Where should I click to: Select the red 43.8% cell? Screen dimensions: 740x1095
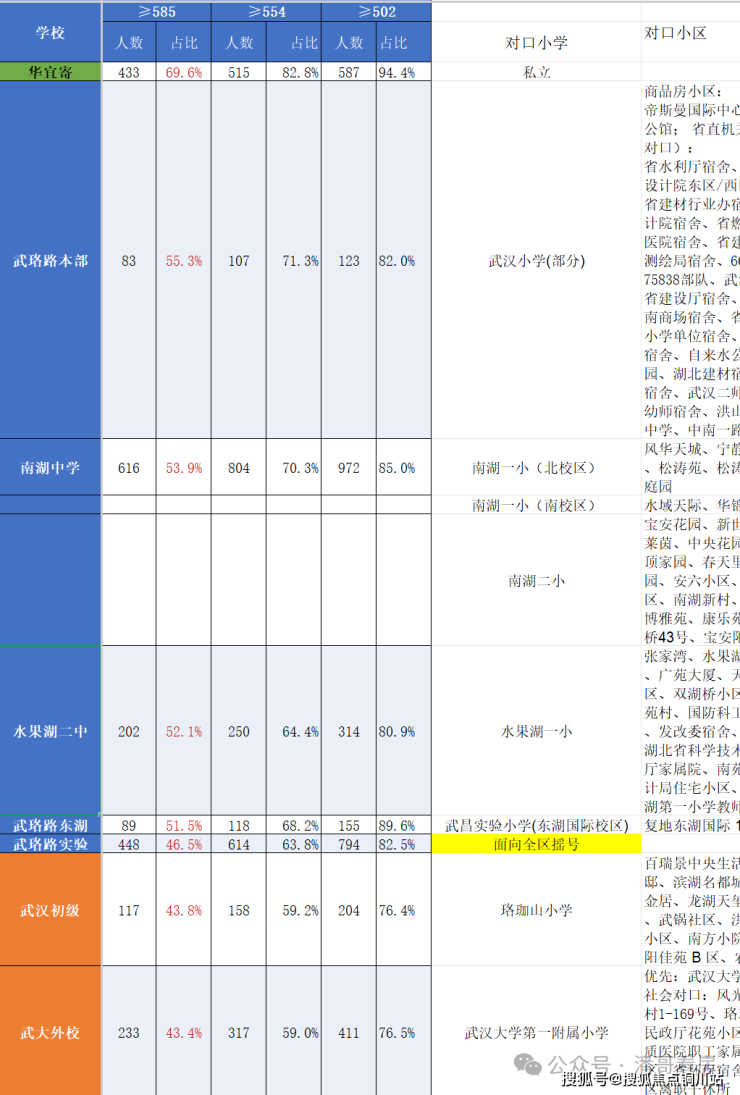pos(184,910)
